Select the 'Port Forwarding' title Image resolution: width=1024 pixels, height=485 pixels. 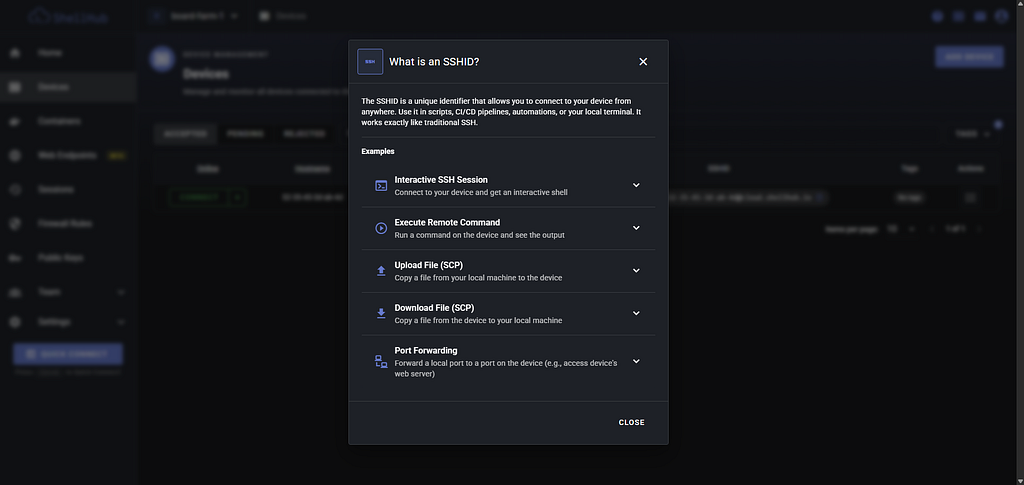click(x=426, y=351)
